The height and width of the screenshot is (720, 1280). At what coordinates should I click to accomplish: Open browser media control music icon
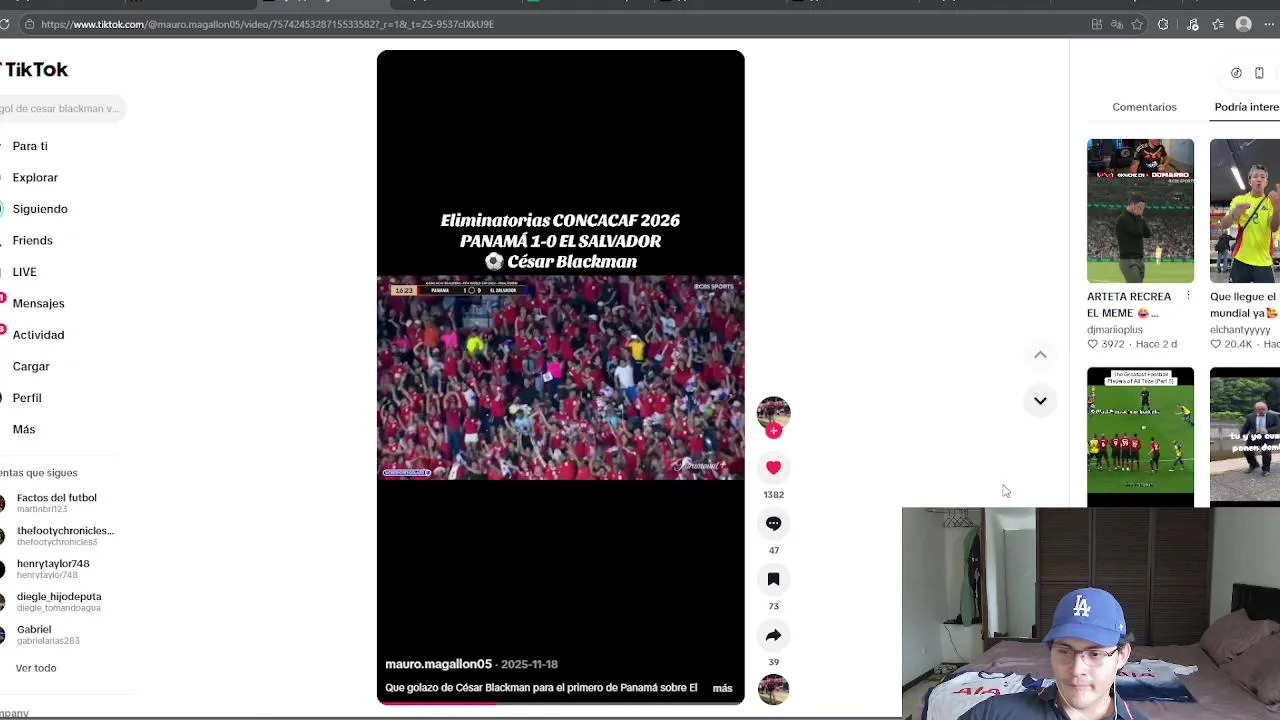coord(1192,24)
